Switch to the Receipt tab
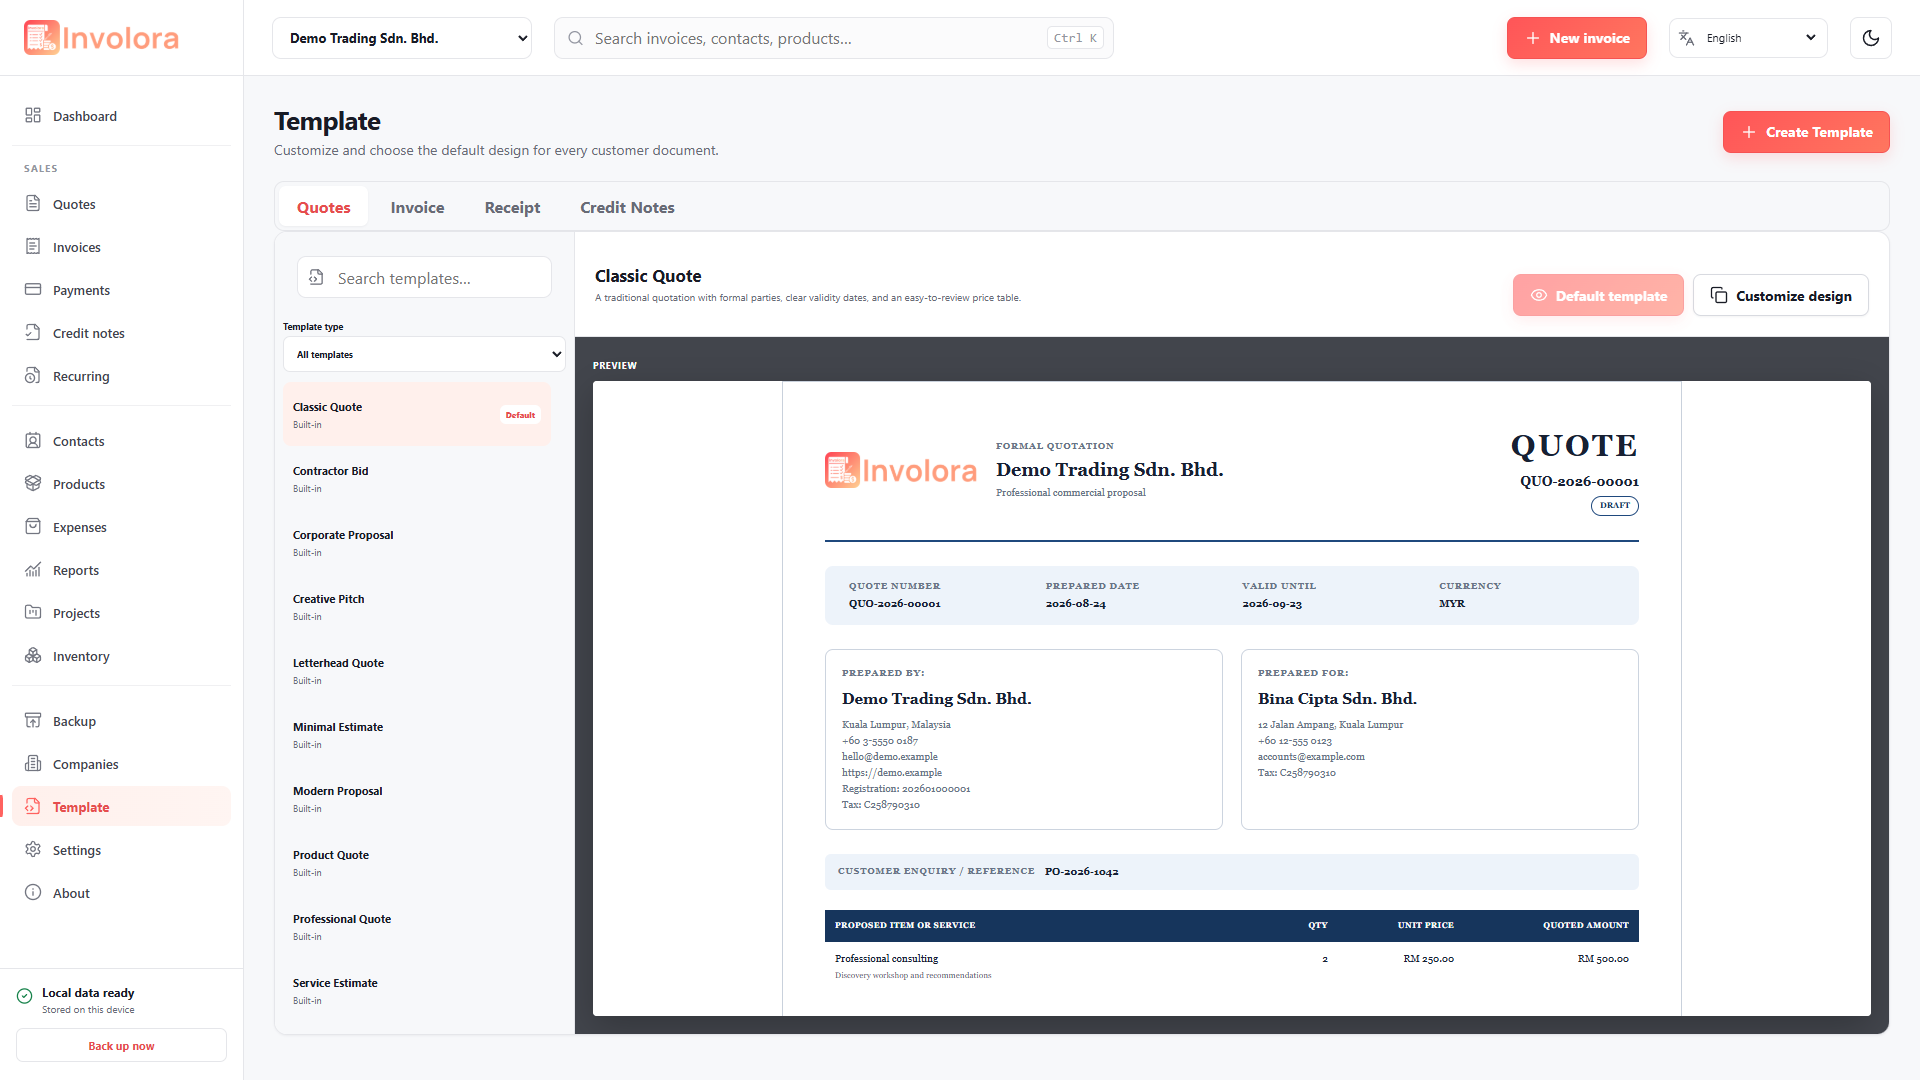The image size is (1920, 1080). tap(512, 207)
